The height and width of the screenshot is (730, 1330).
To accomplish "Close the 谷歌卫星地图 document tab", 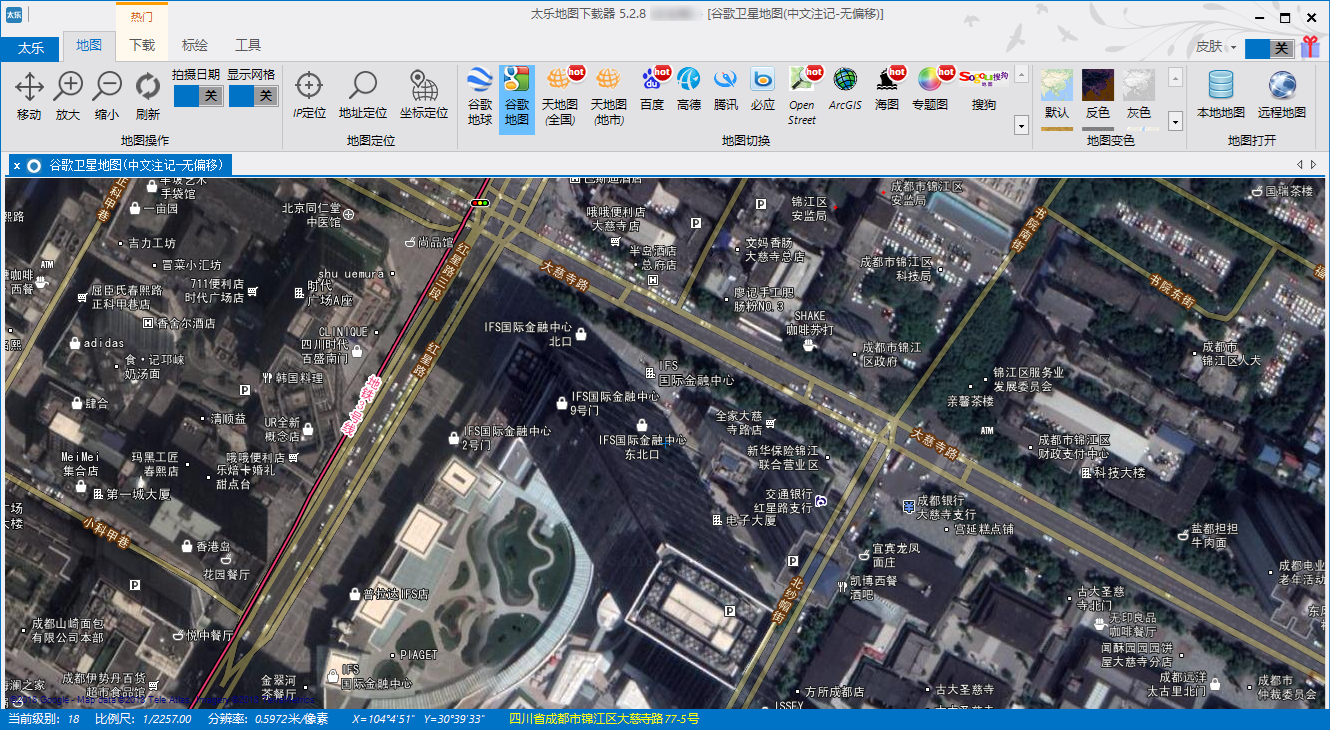I will pos(17,166).
